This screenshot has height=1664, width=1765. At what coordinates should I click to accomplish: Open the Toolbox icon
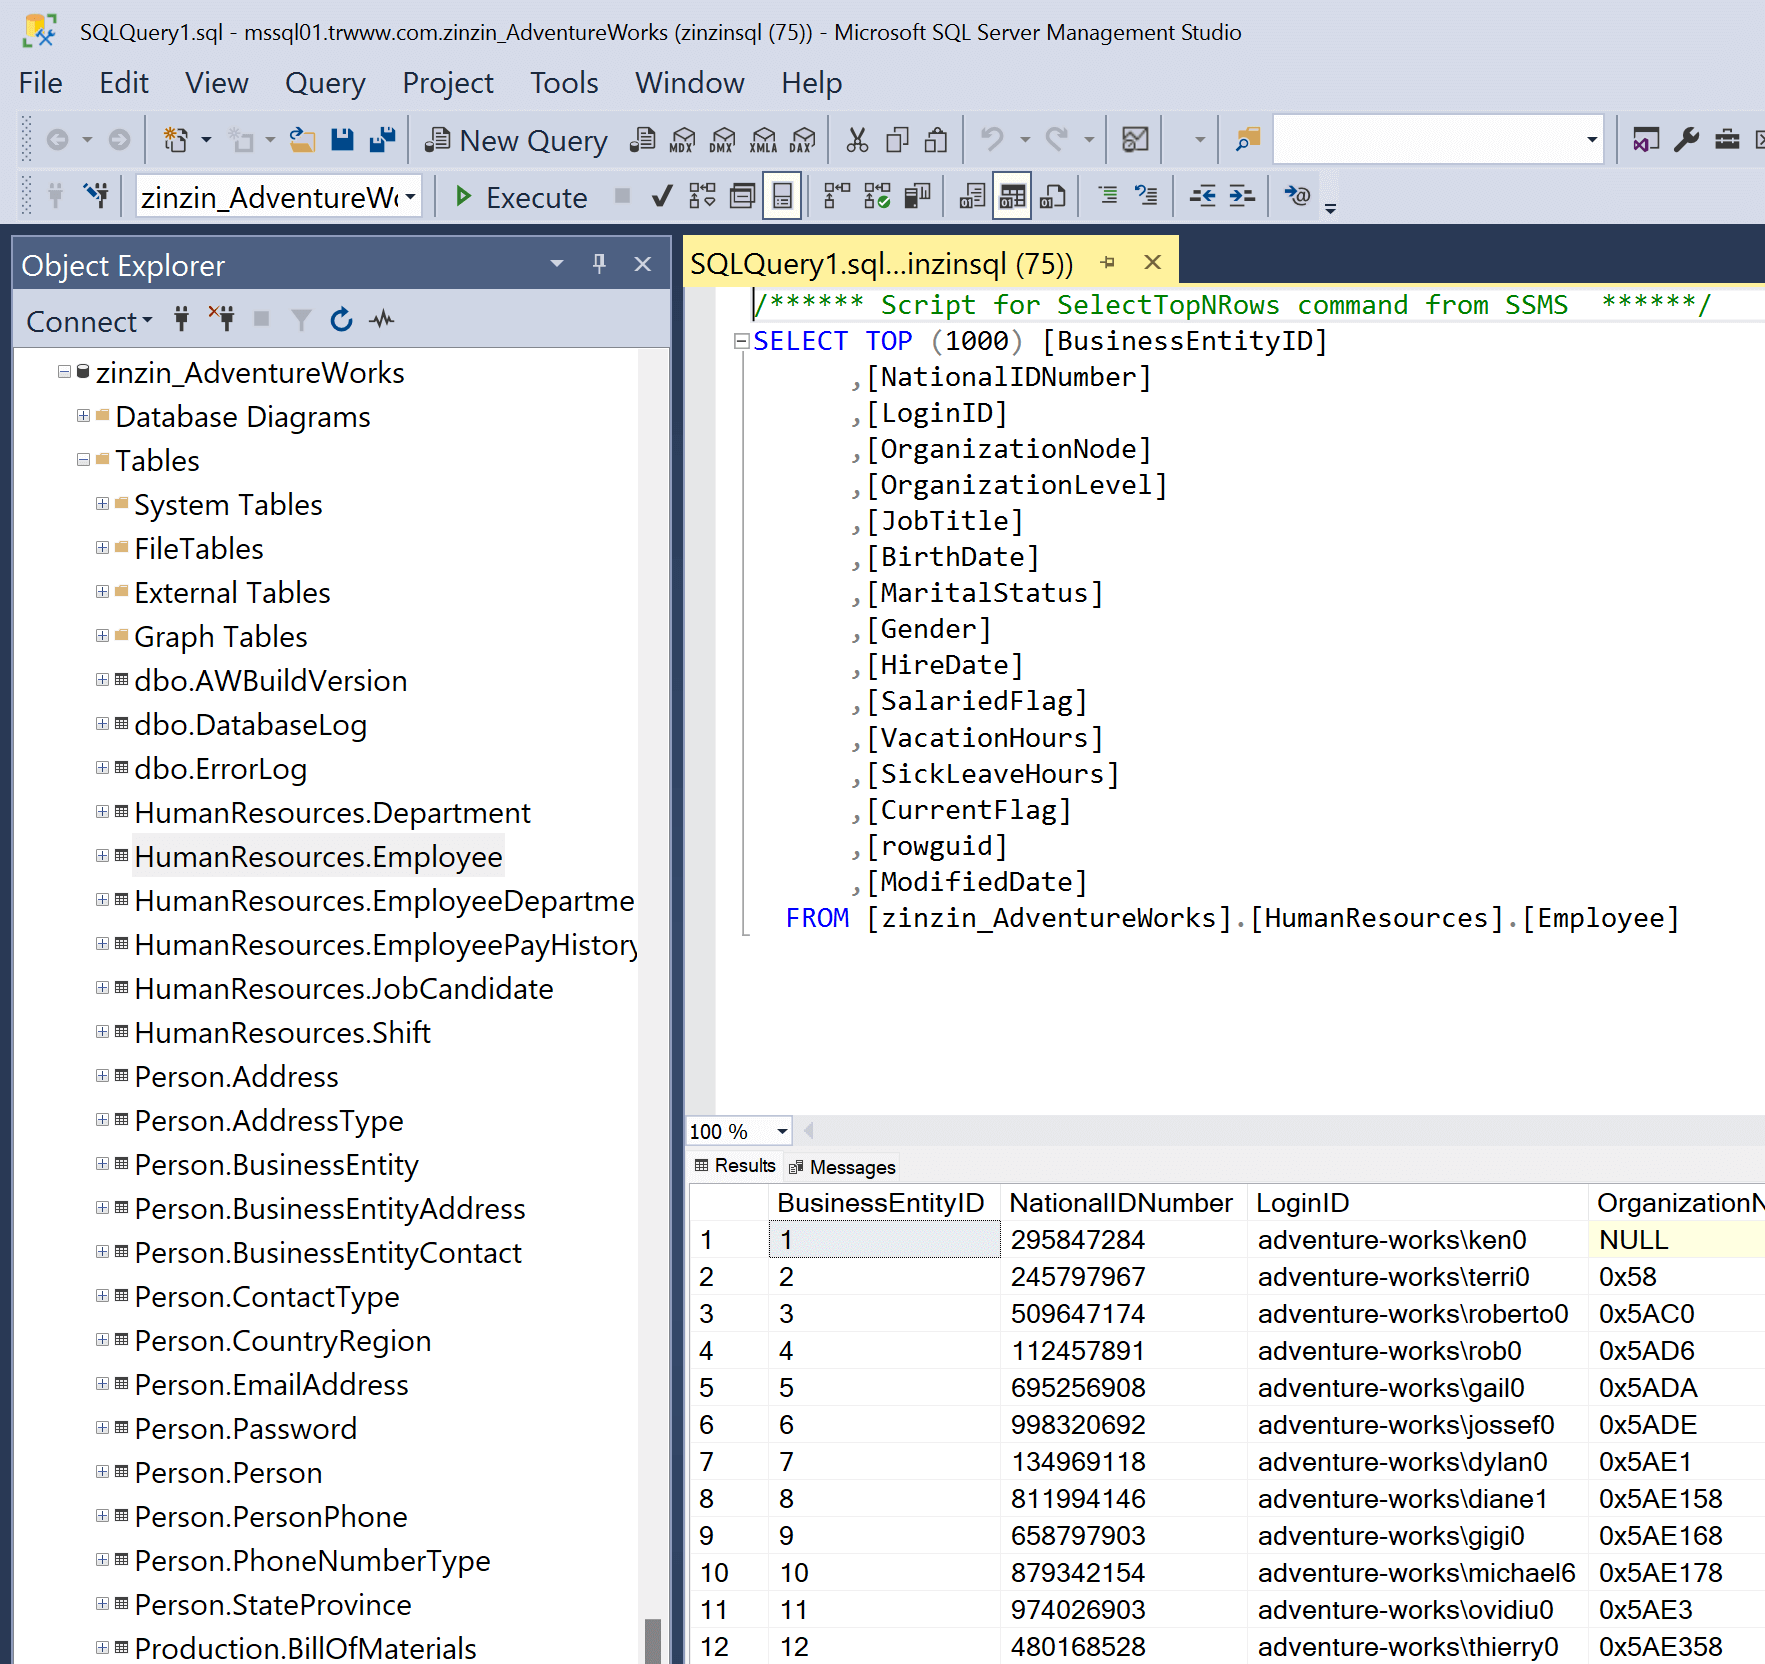point(1727,139)
